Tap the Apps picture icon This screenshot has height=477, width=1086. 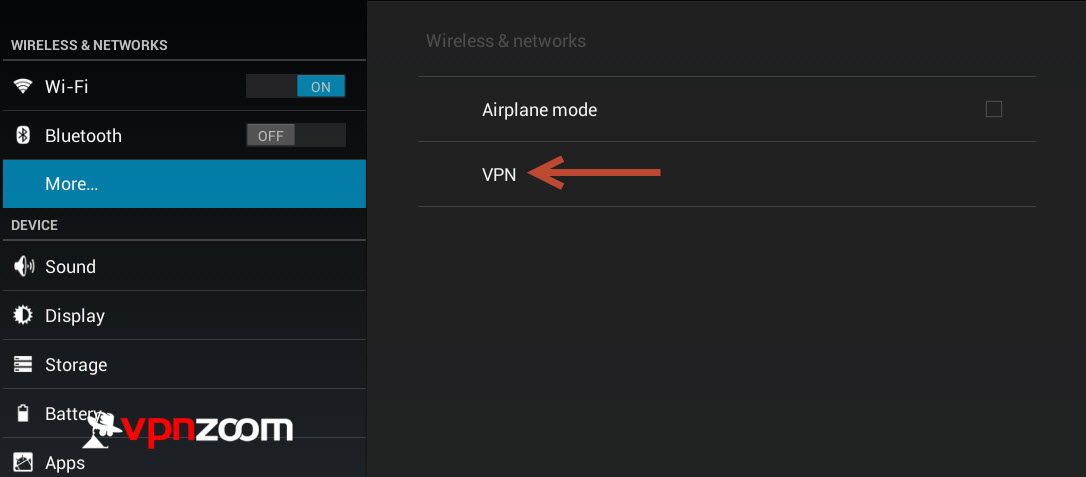[24, 462]
